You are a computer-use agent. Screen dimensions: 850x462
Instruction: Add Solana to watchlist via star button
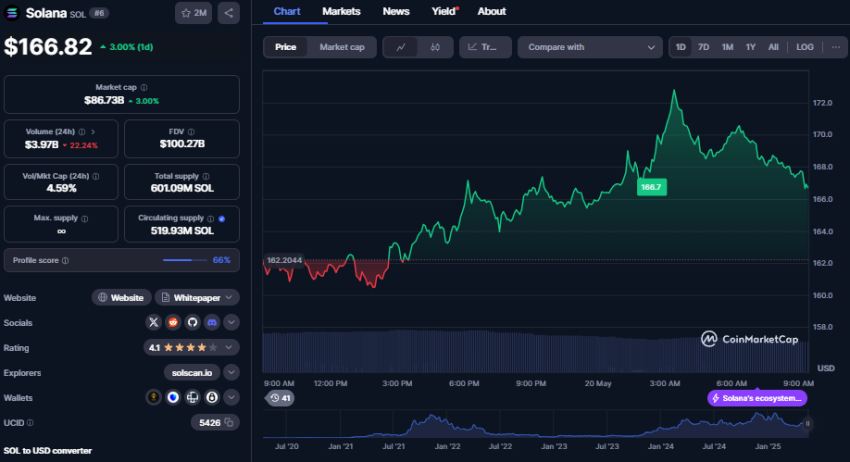point(193,13)
